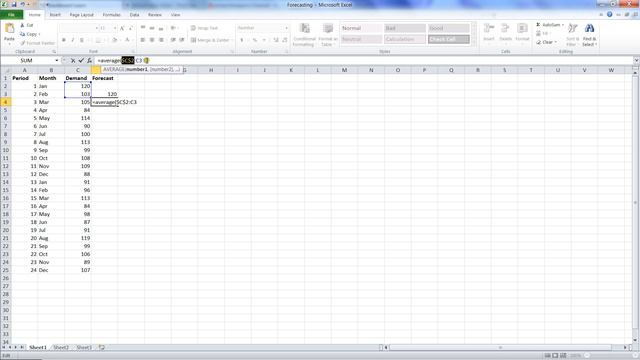
Task: Select column C header
Action: click(78, 70)
